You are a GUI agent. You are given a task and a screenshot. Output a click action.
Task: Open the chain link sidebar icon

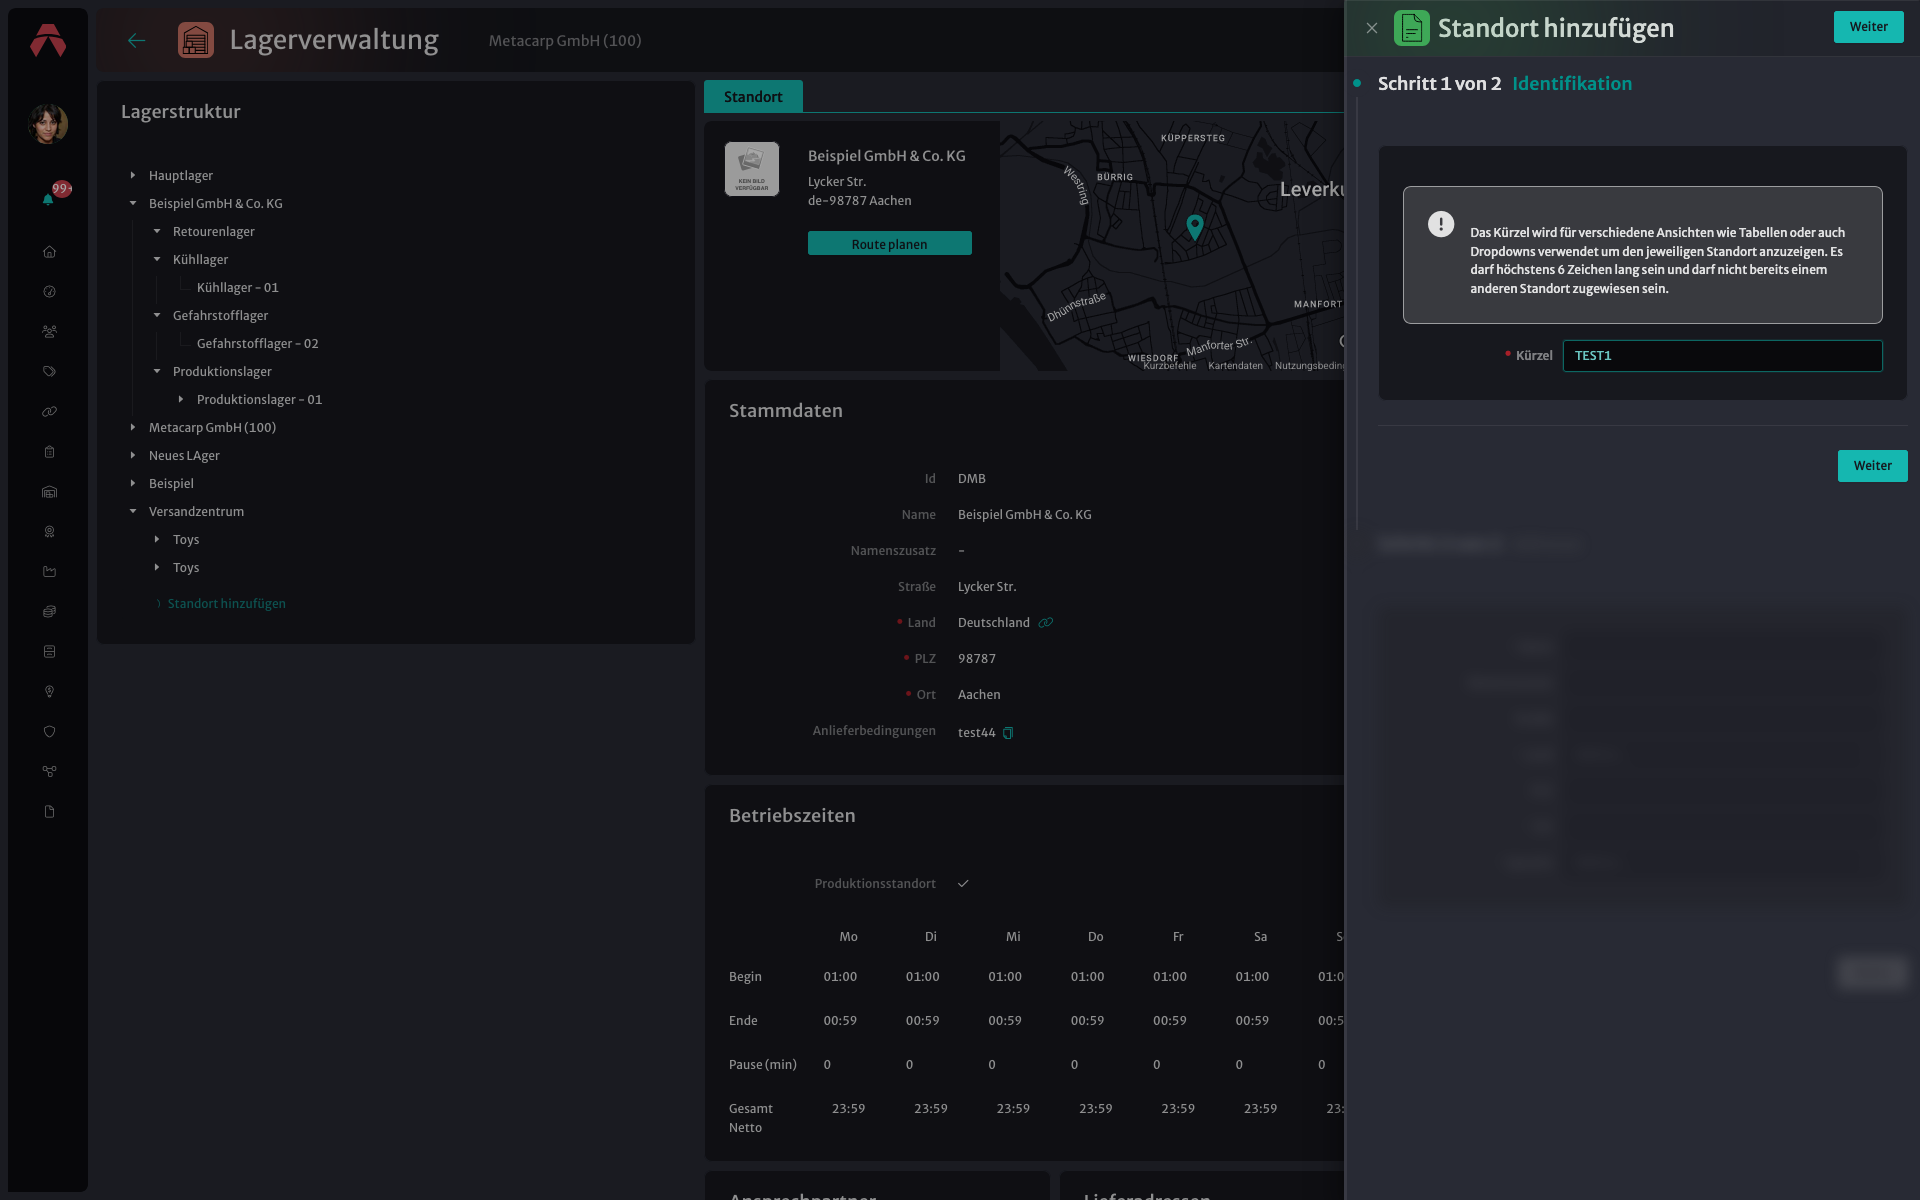pos(49,412)
